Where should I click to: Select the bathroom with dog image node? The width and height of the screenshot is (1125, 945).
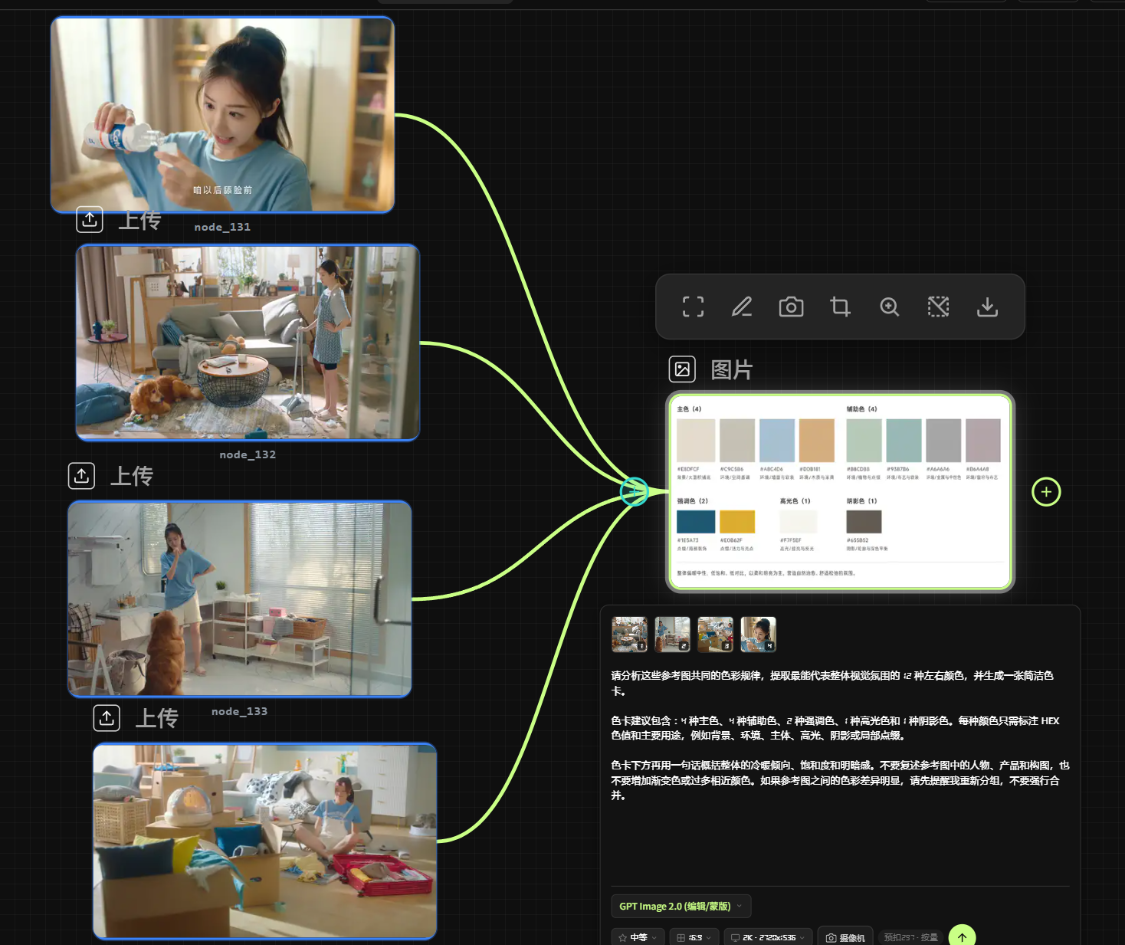tap(240, 598)
